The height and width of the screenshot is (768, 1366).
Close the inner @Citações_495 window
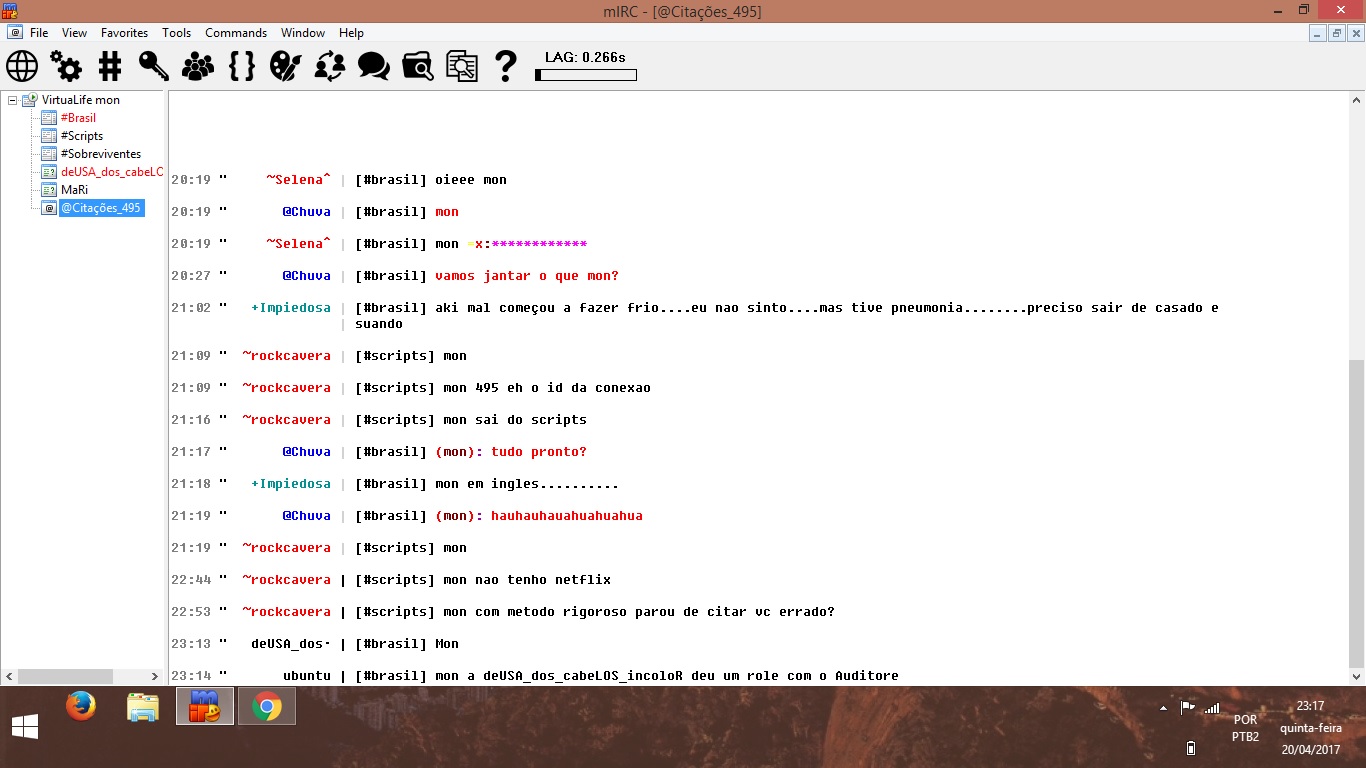1355,33
